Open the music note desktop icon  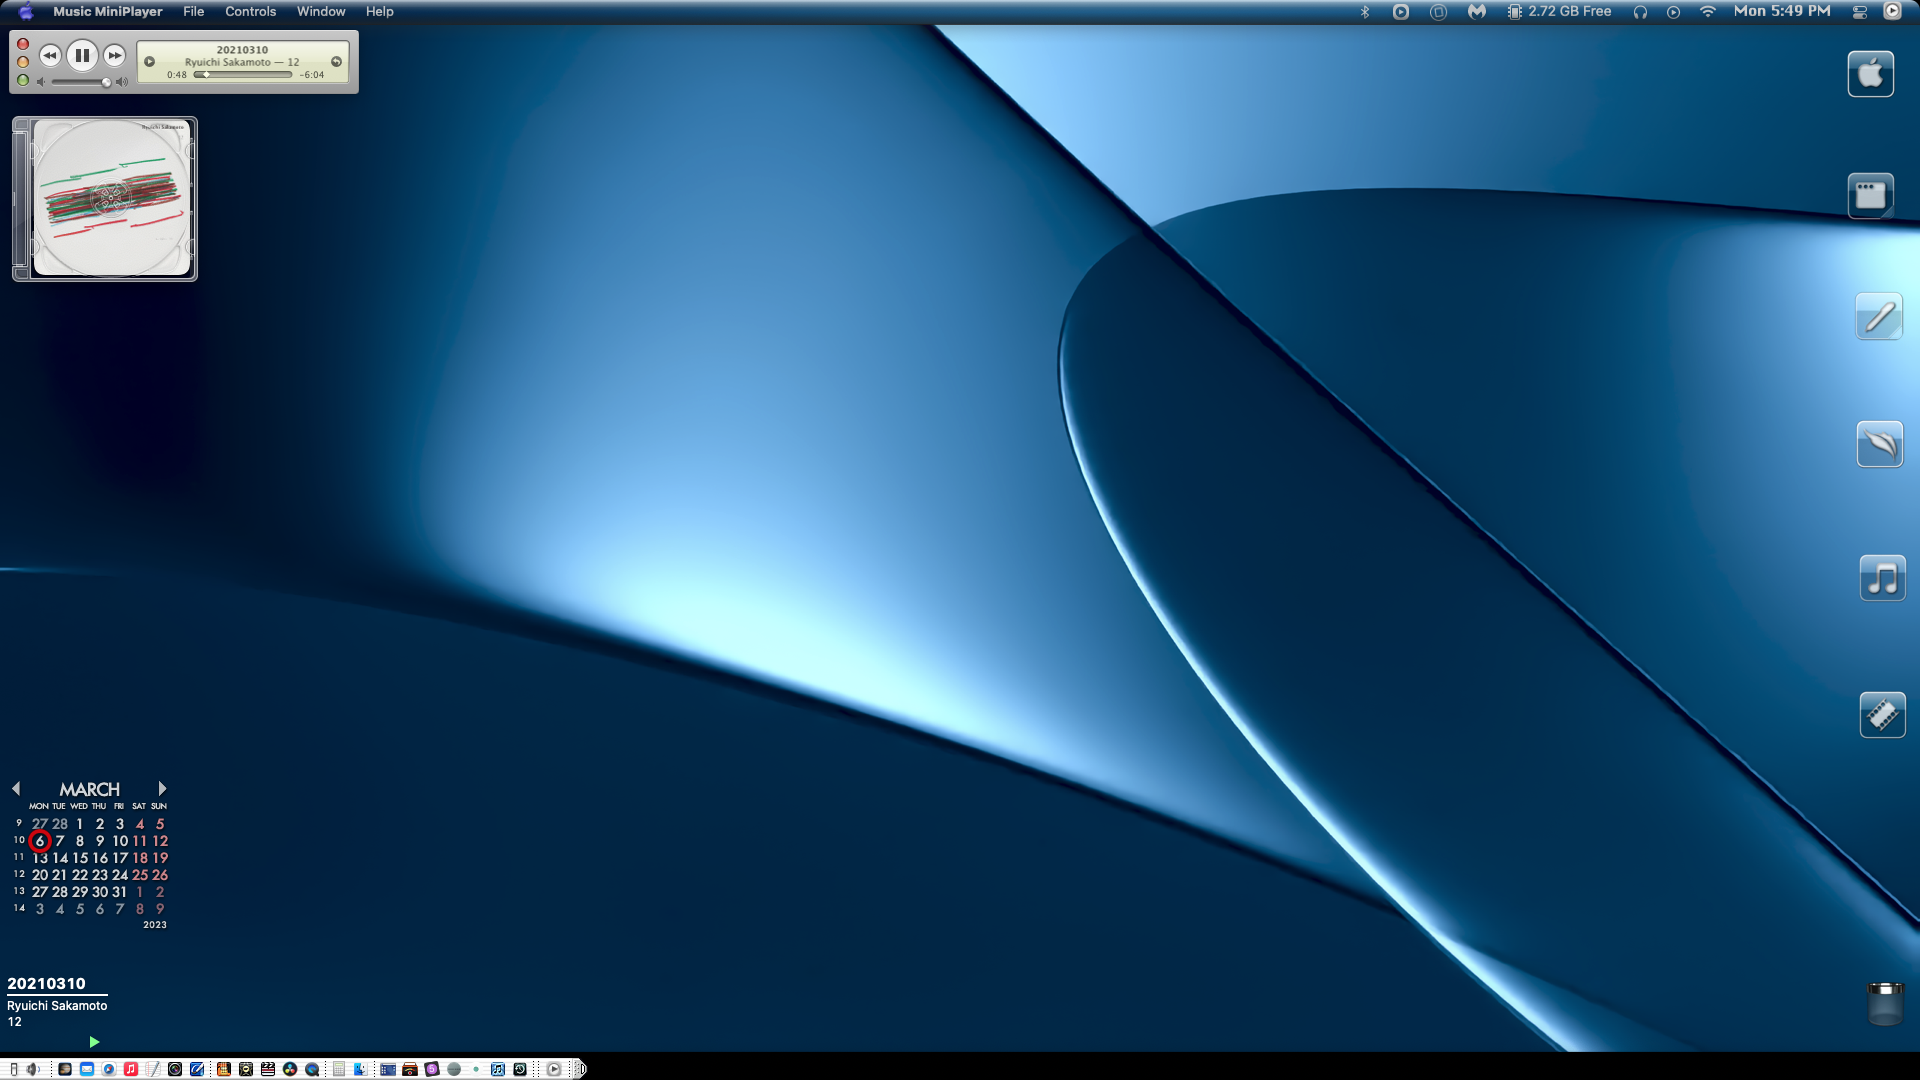[x=1881, y=578]
